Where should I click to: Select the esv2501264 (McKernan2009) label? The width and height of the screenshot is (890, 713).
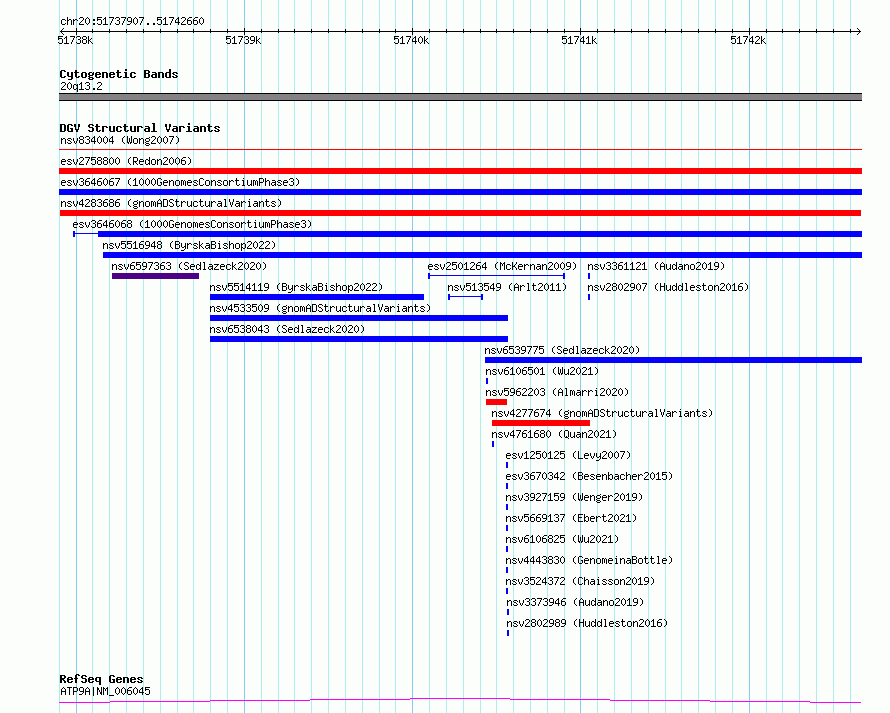point(502,266)
